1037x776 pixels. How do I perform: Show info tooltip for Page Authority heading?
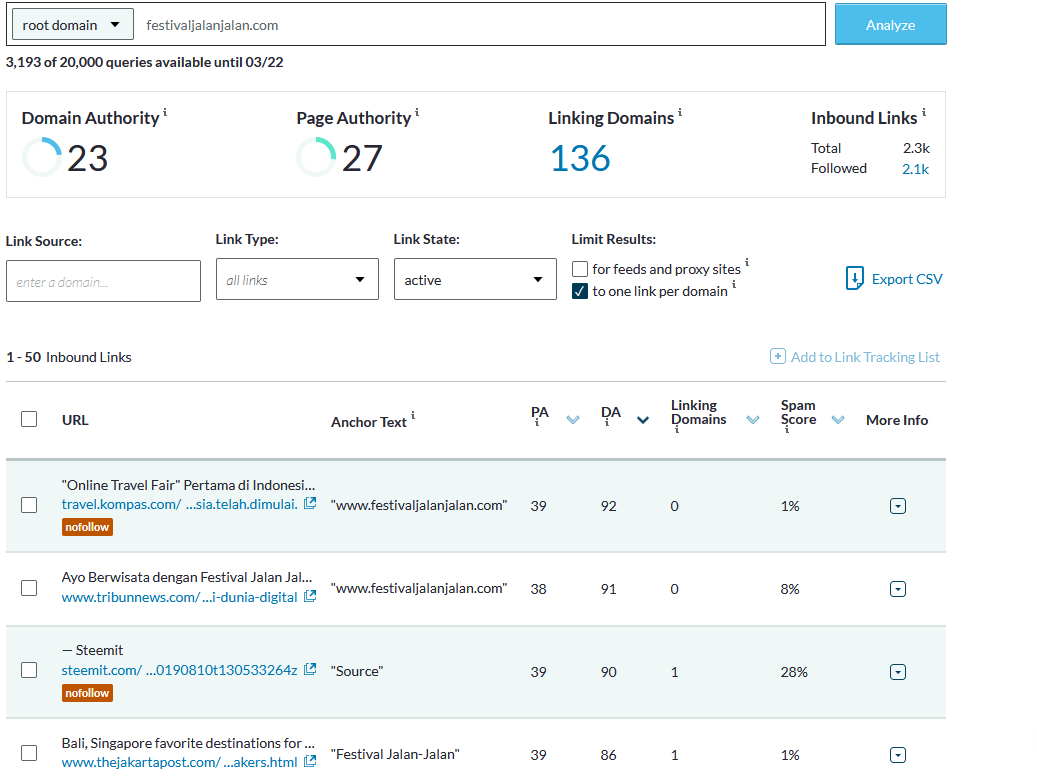point(417,112)
